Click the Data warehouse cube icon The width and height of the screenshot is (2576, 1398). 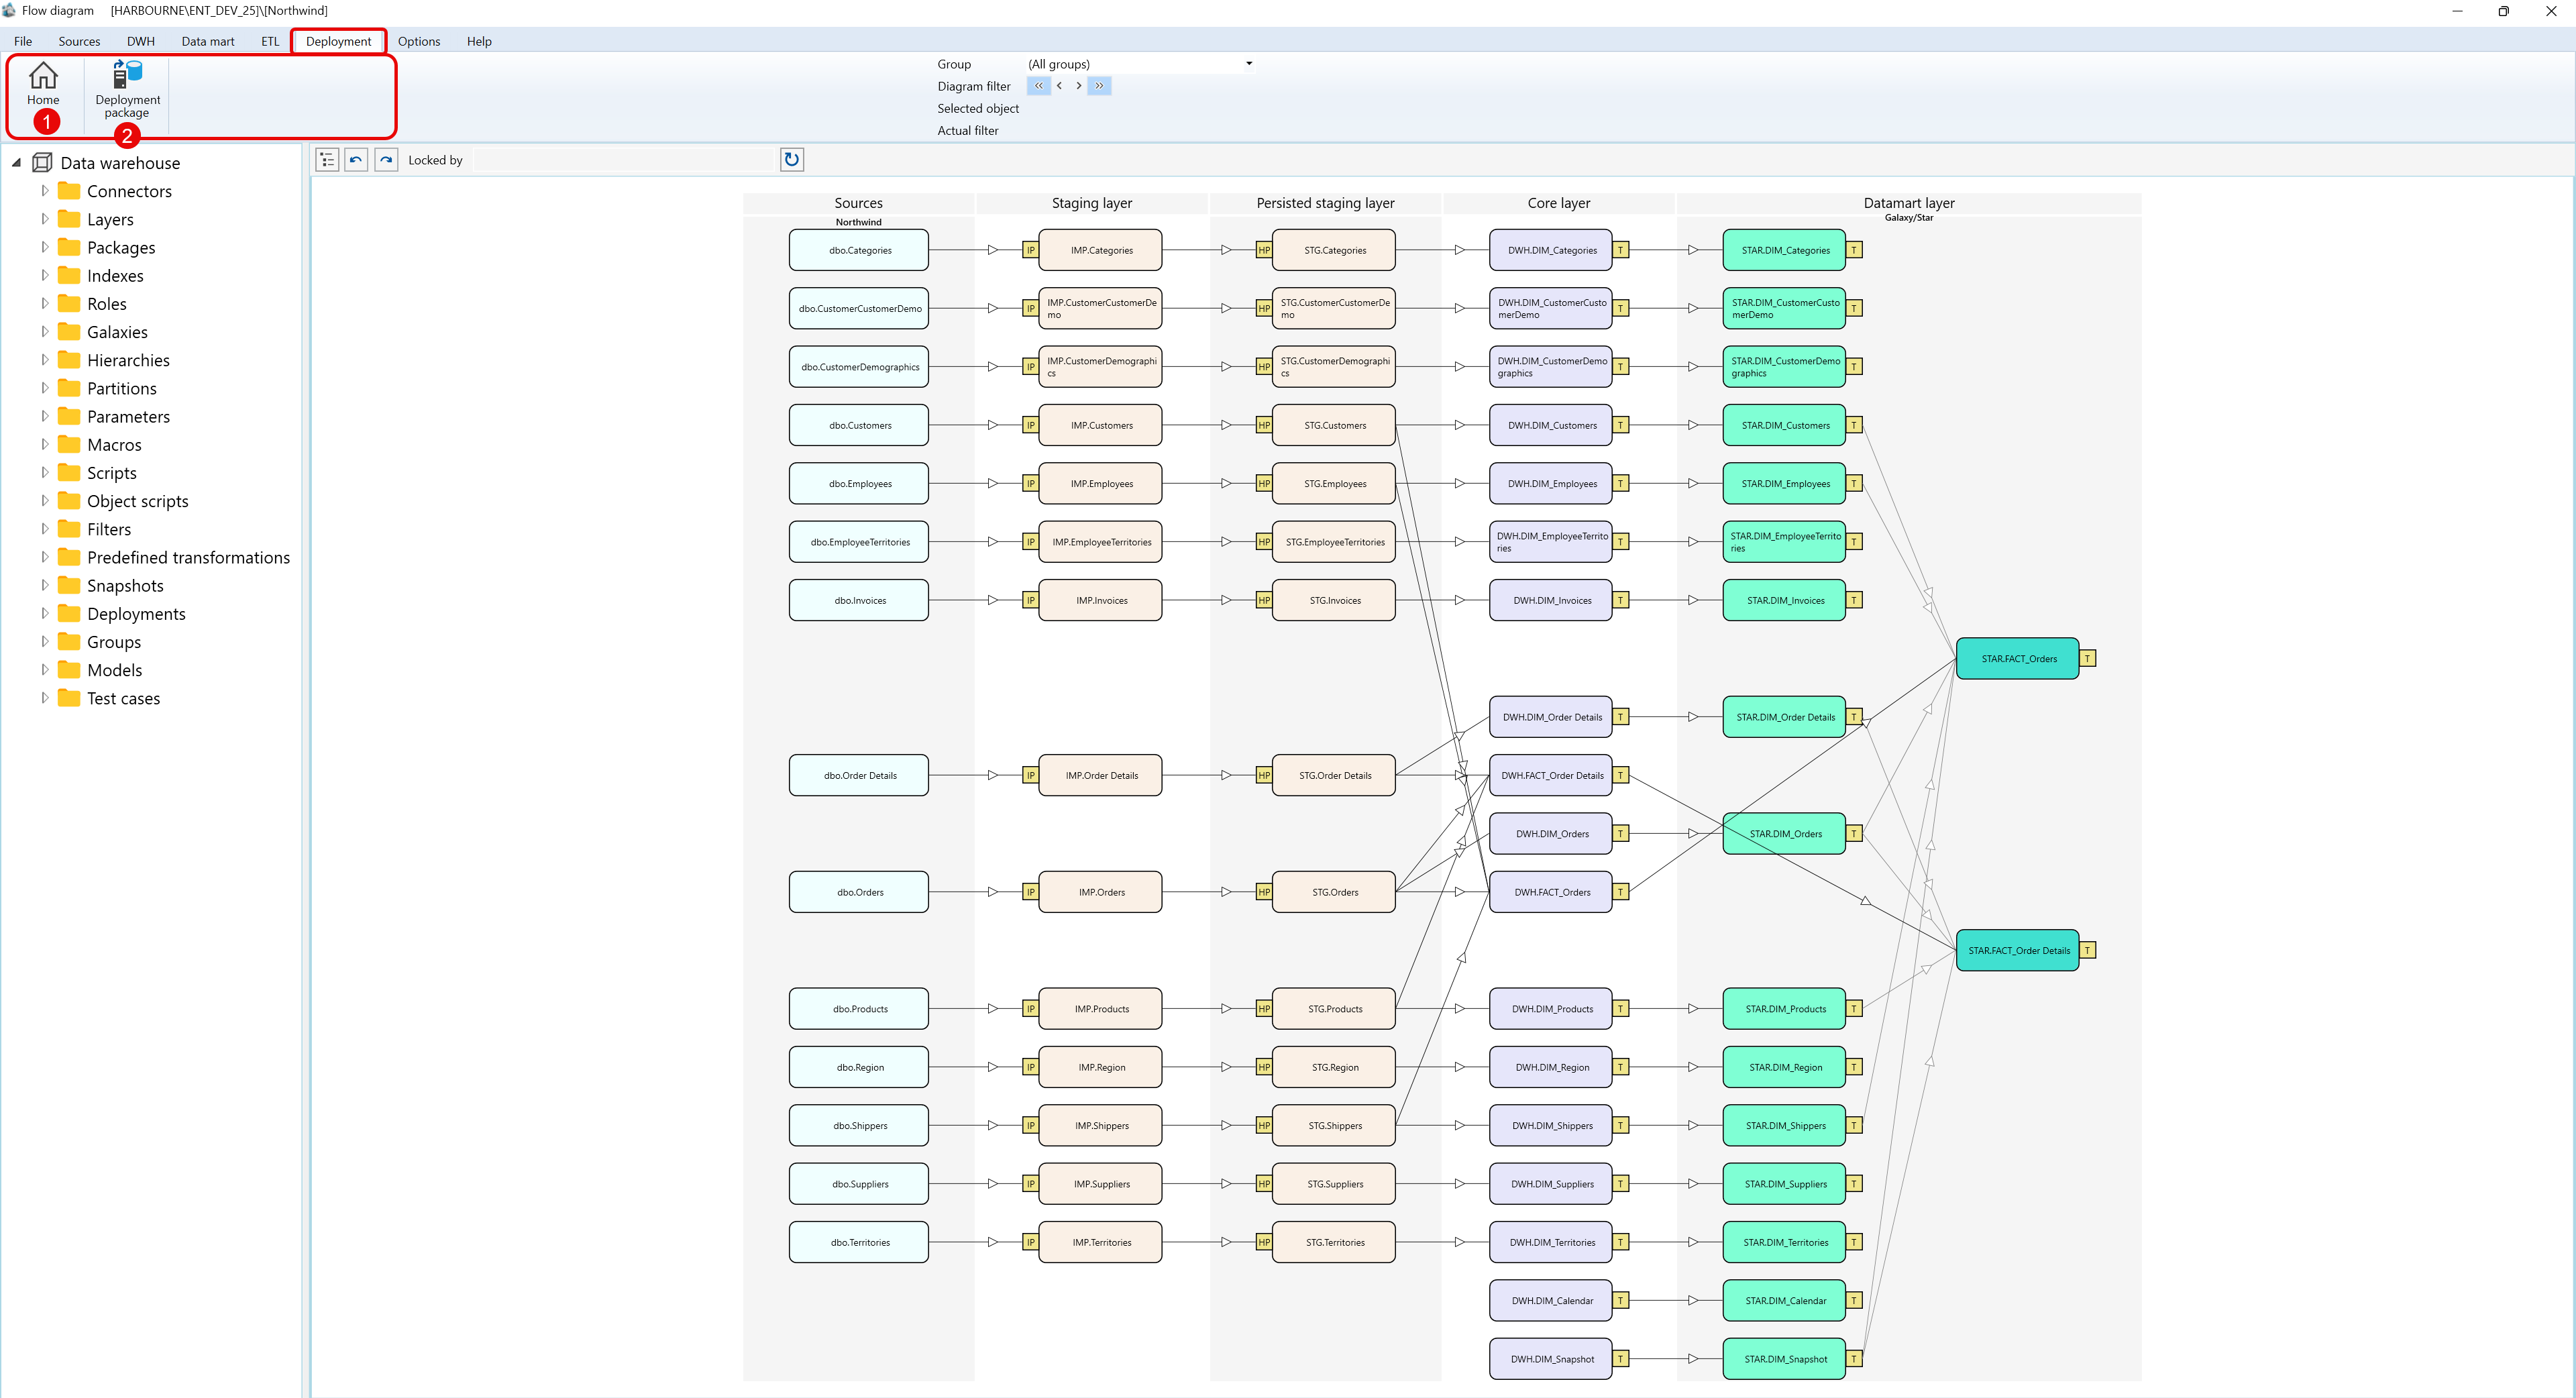(x=42, y=162)
